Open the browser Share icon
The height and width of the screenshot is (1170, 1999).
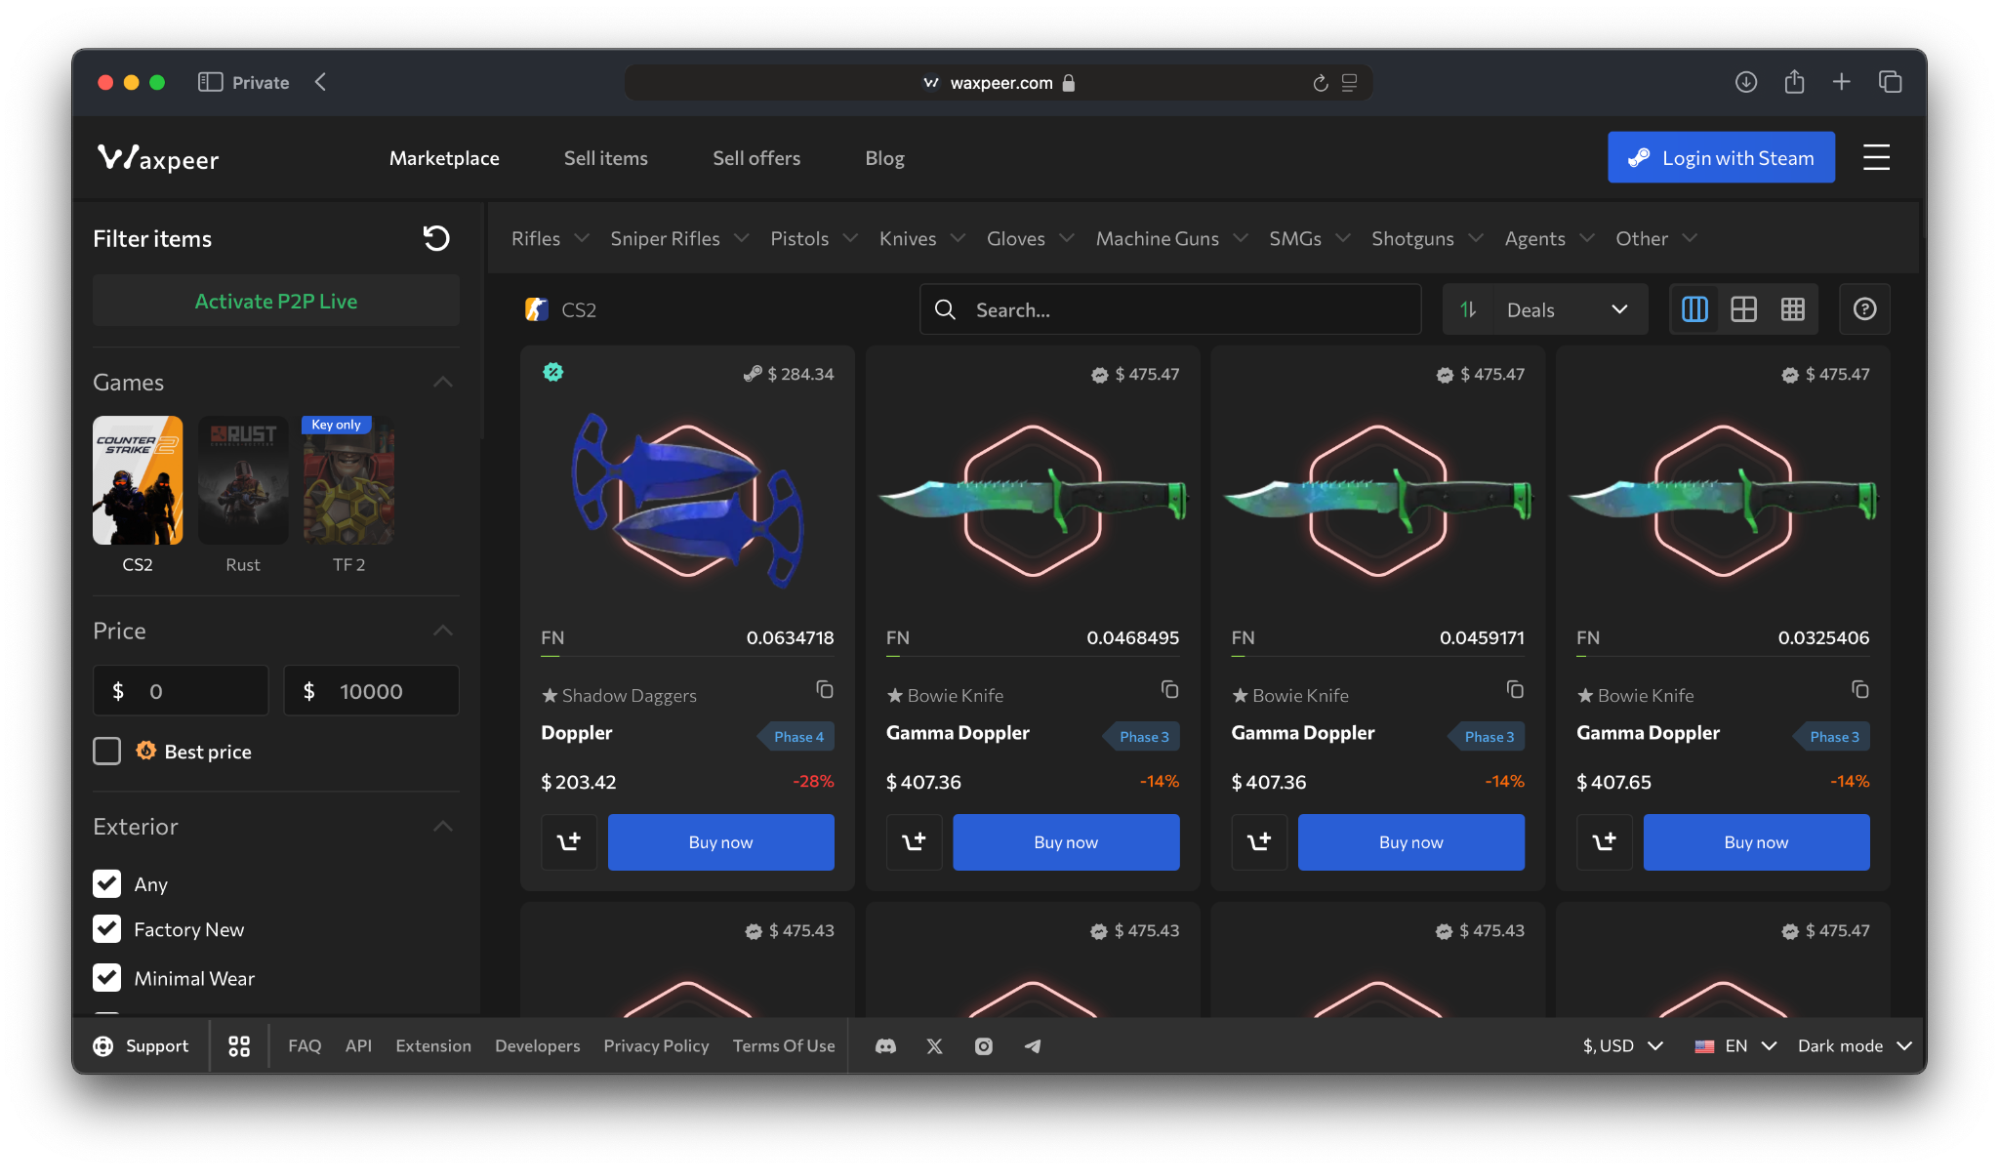click(x=1794, y=82)
